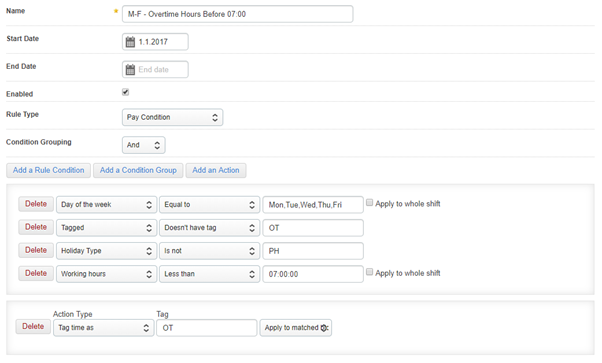Click Add an Action button
This screenshot has width=602, height=363.
point(216,170)
